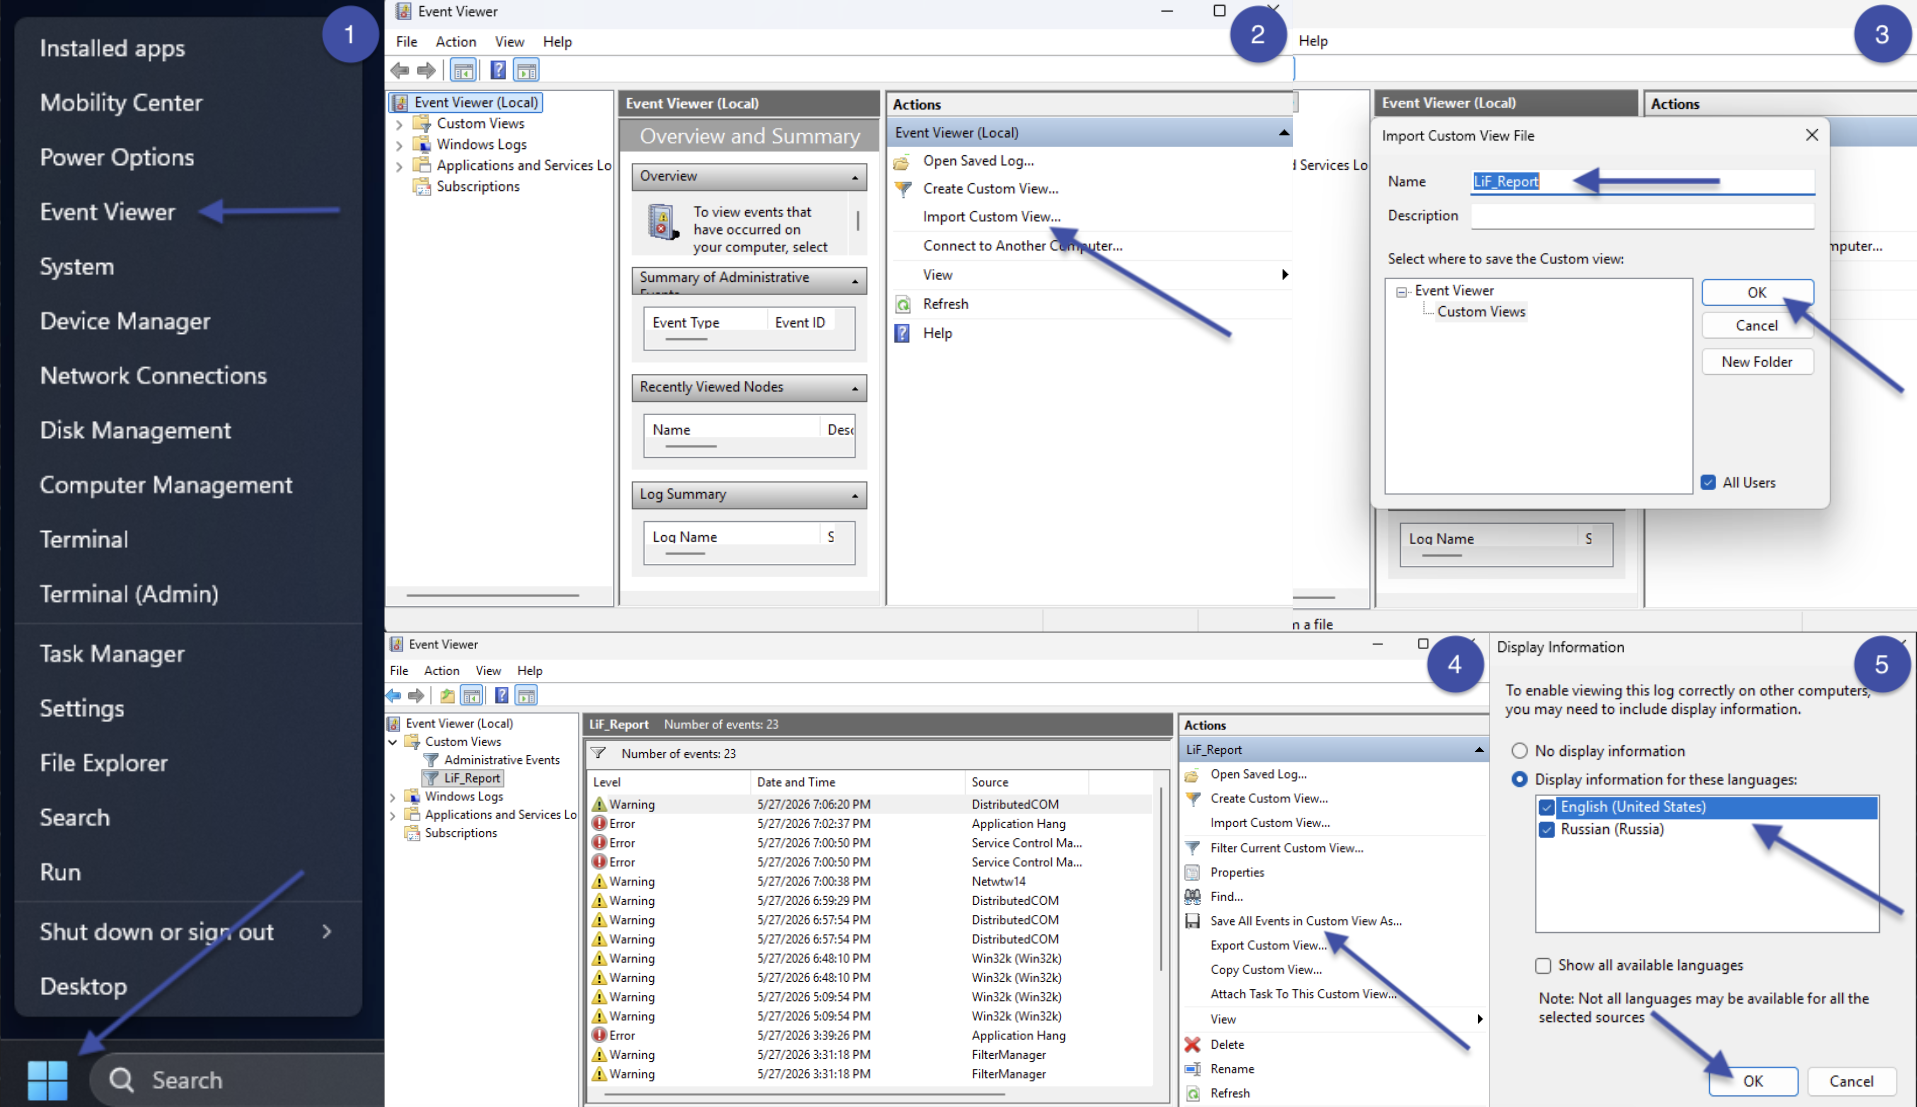Screen dimensions: 1917x1107
Task: Click horizontal scrollbar under top Event Viewer tree
Action: click(492, 596)
